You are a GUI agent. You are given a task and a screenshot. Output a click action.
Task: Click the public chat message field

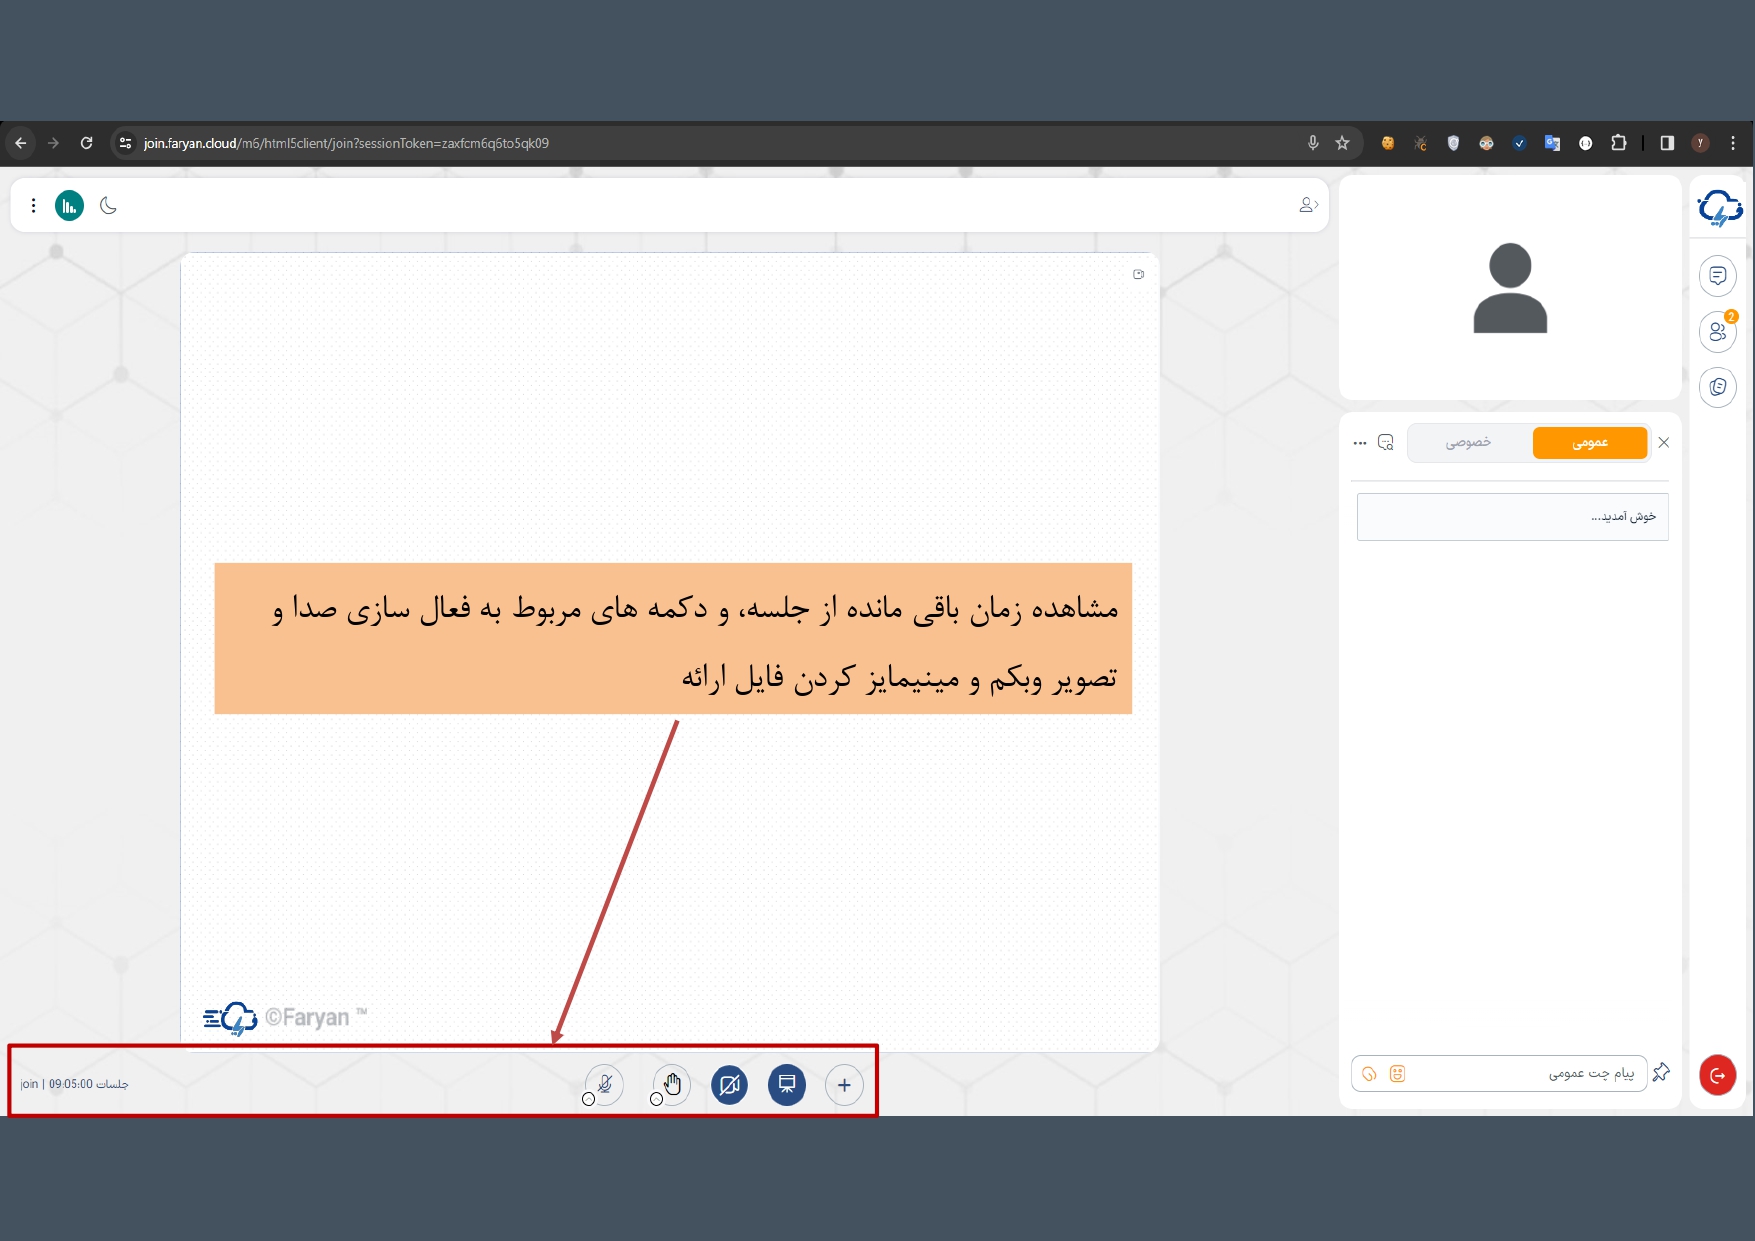point(1520,1074)
